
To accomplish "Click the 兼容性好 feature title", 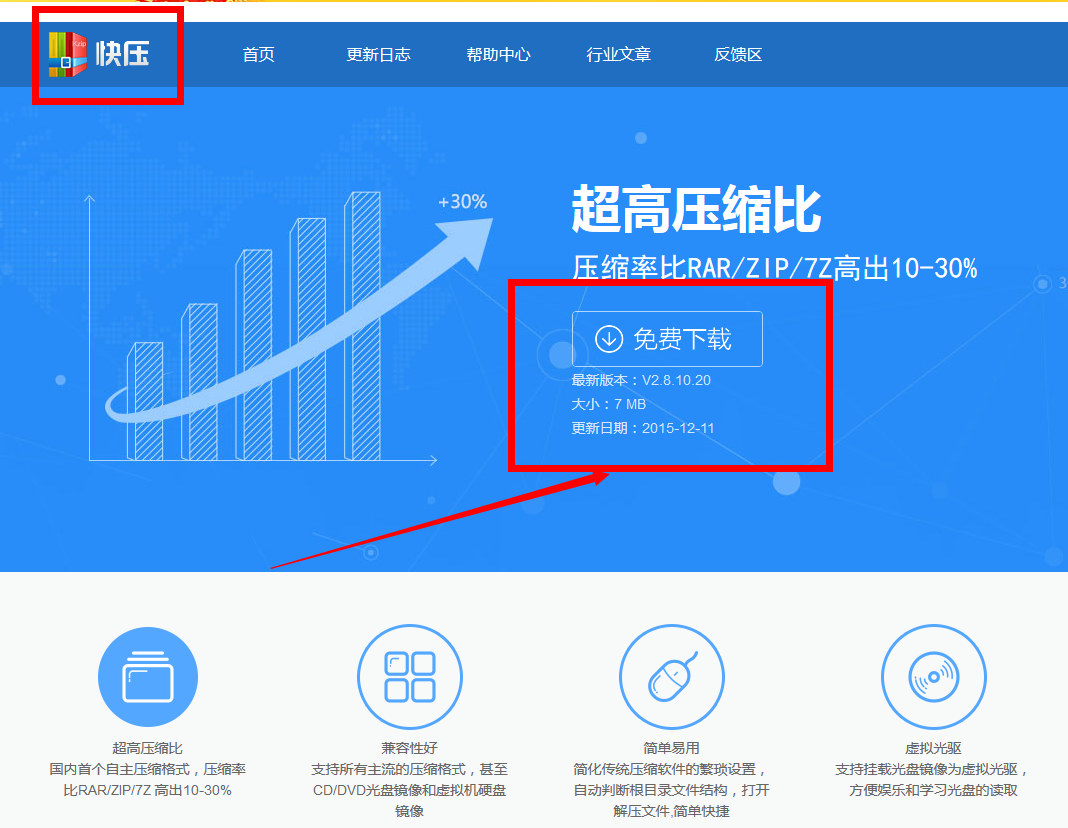I will pyautogui.click(x=409, y=748).
